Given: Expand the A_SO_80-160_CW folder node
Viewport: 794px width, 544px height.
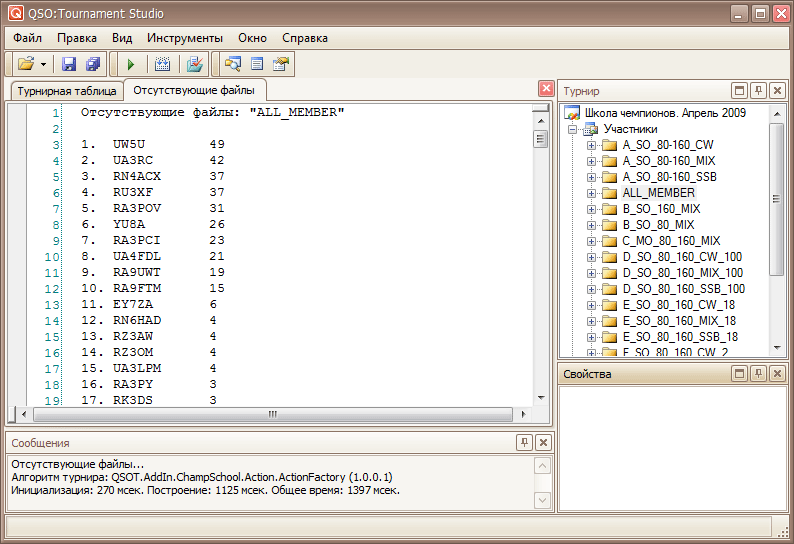Looking at the screenshot, I should click(x=591, y=145).
